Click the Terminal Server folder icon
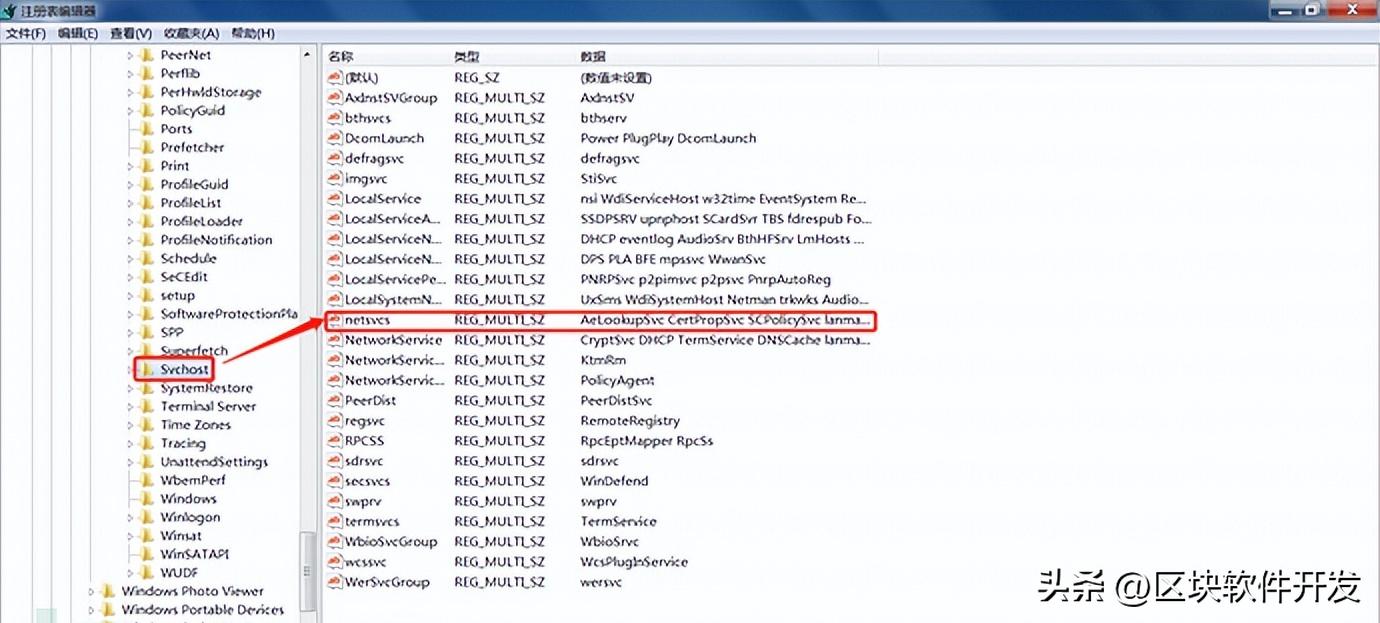 coord(147,406)
